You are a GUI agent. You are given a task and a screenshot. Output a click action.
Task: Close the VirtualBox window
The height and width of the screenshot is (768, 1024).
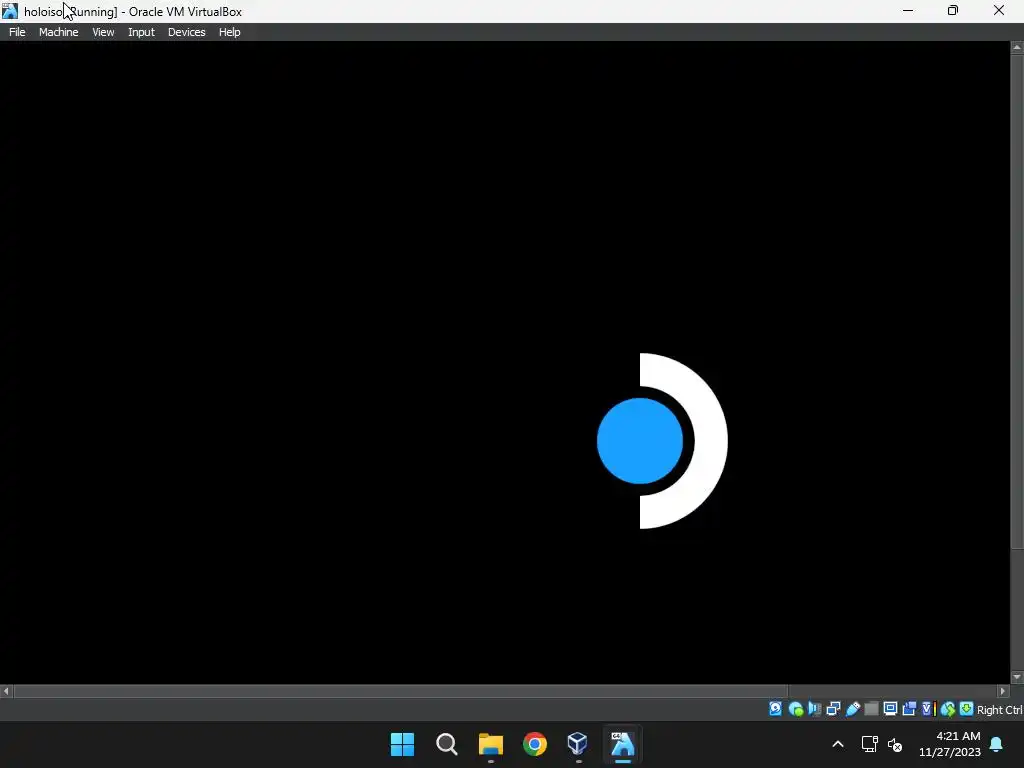point(999,11)
